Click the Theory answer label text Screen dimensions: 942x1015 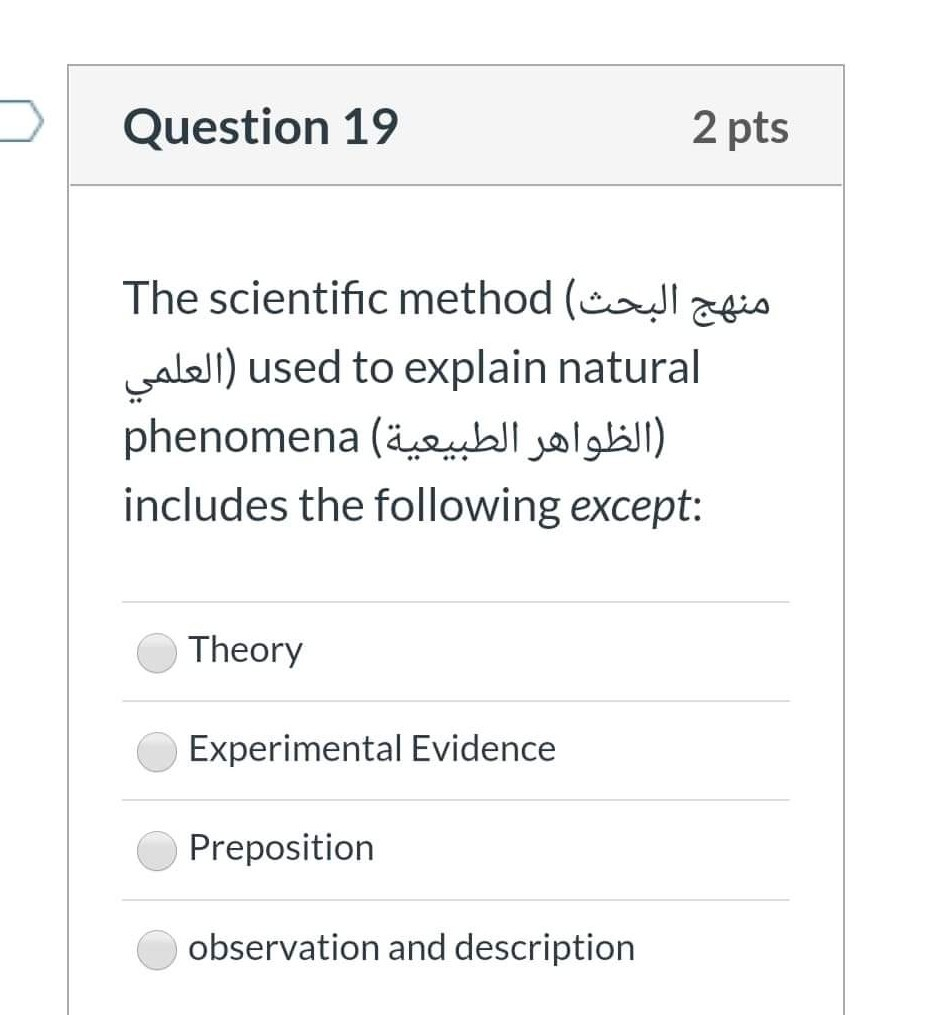[245, 650]
